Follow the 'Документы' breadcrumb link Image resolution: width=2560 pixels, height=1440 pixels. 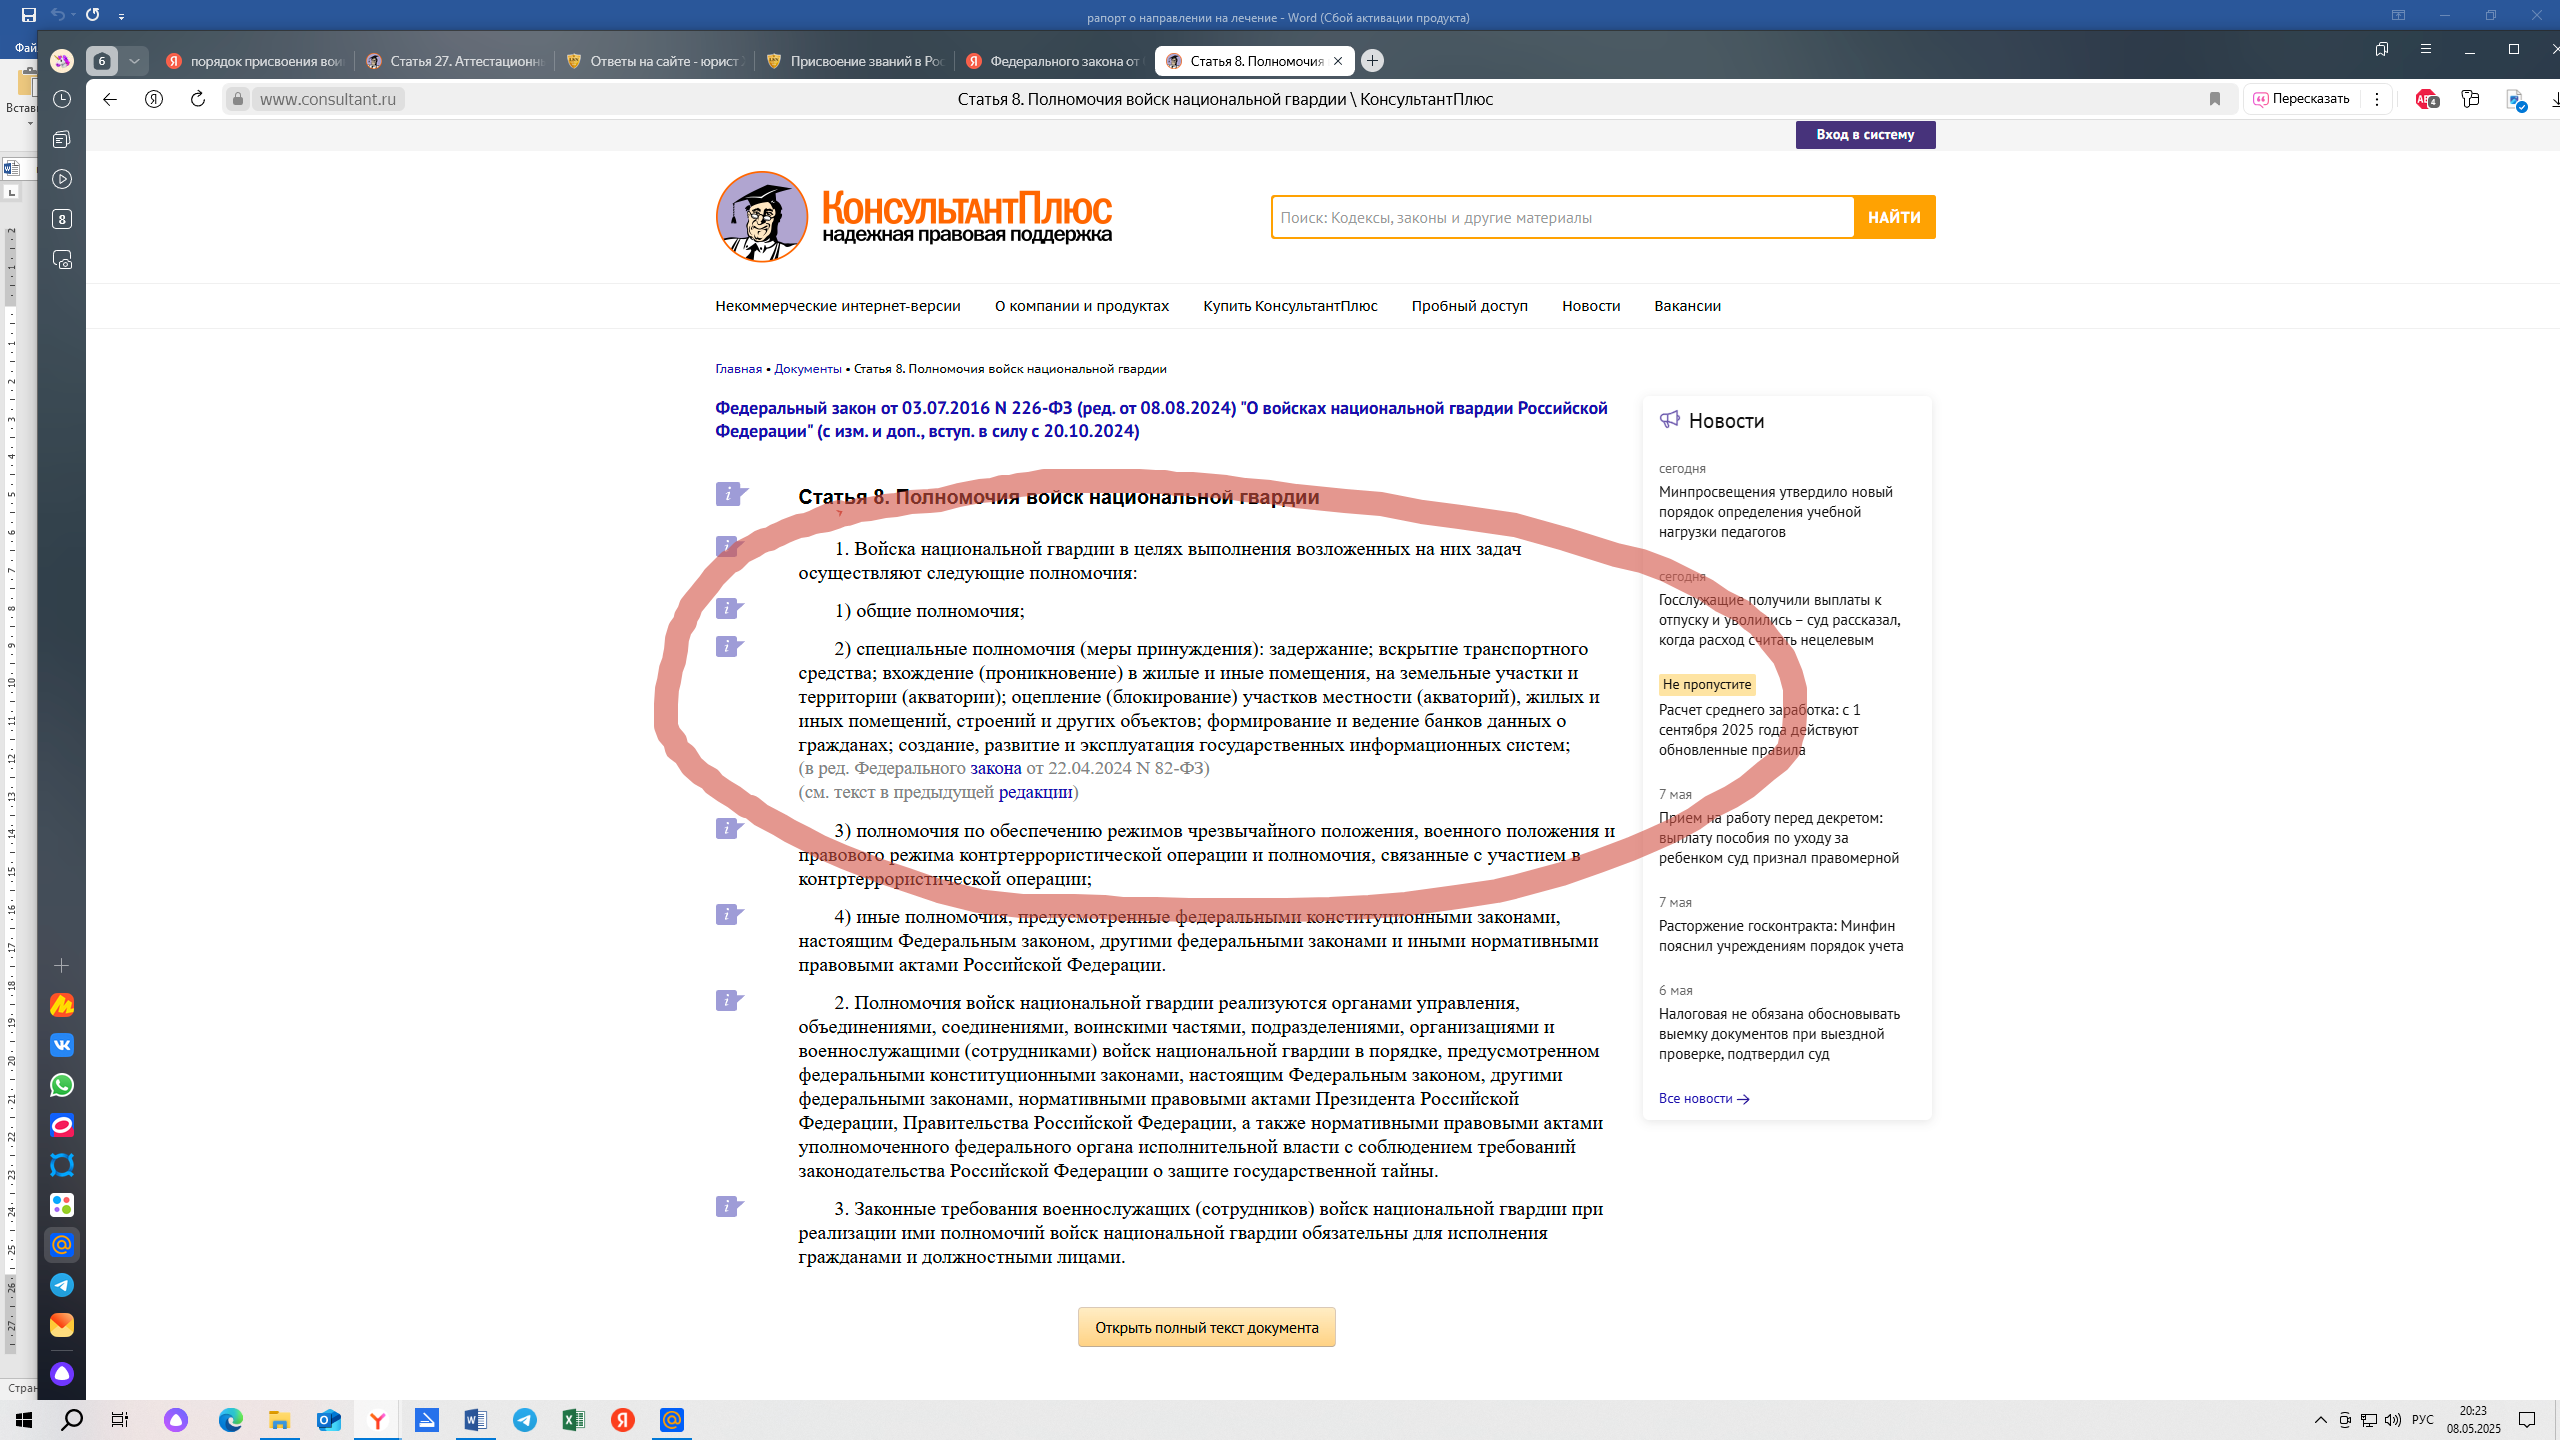point(808,369)
